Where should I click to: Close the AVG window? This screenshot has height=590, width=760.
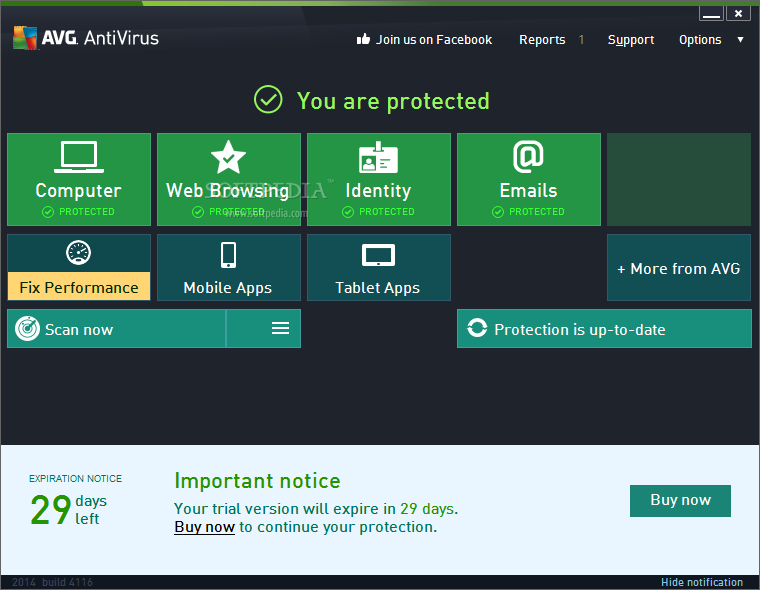click(x=738, y=14)
